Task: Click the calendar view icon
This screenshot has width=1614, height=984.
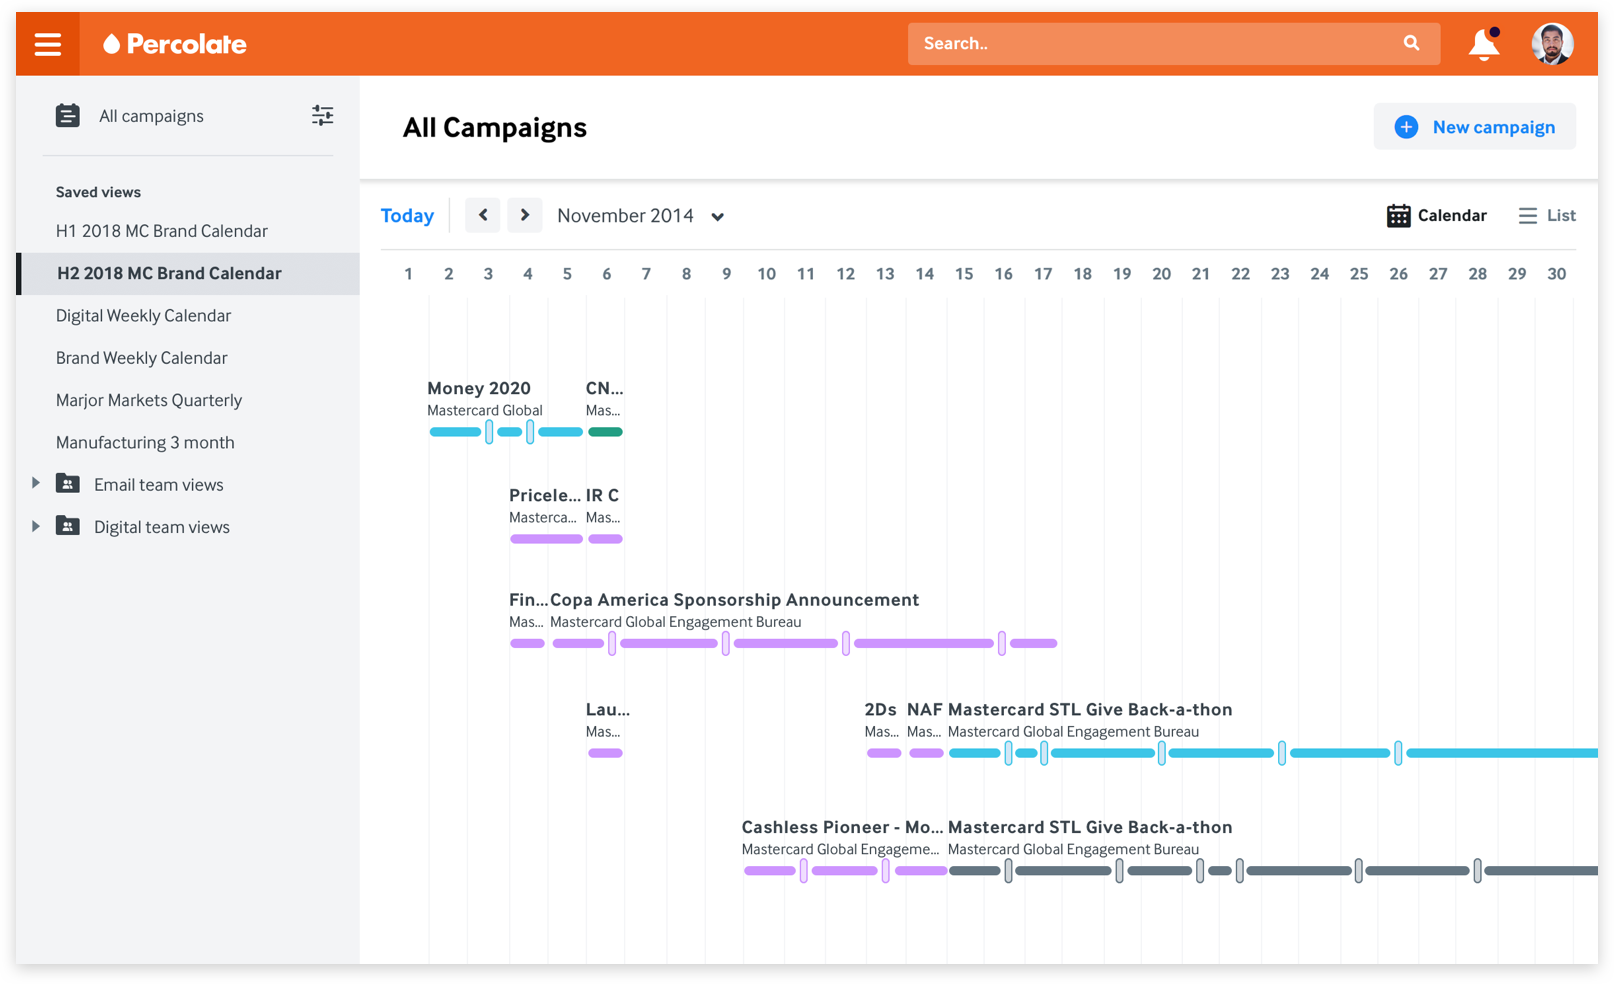Action: click(x=1398, y=216)
